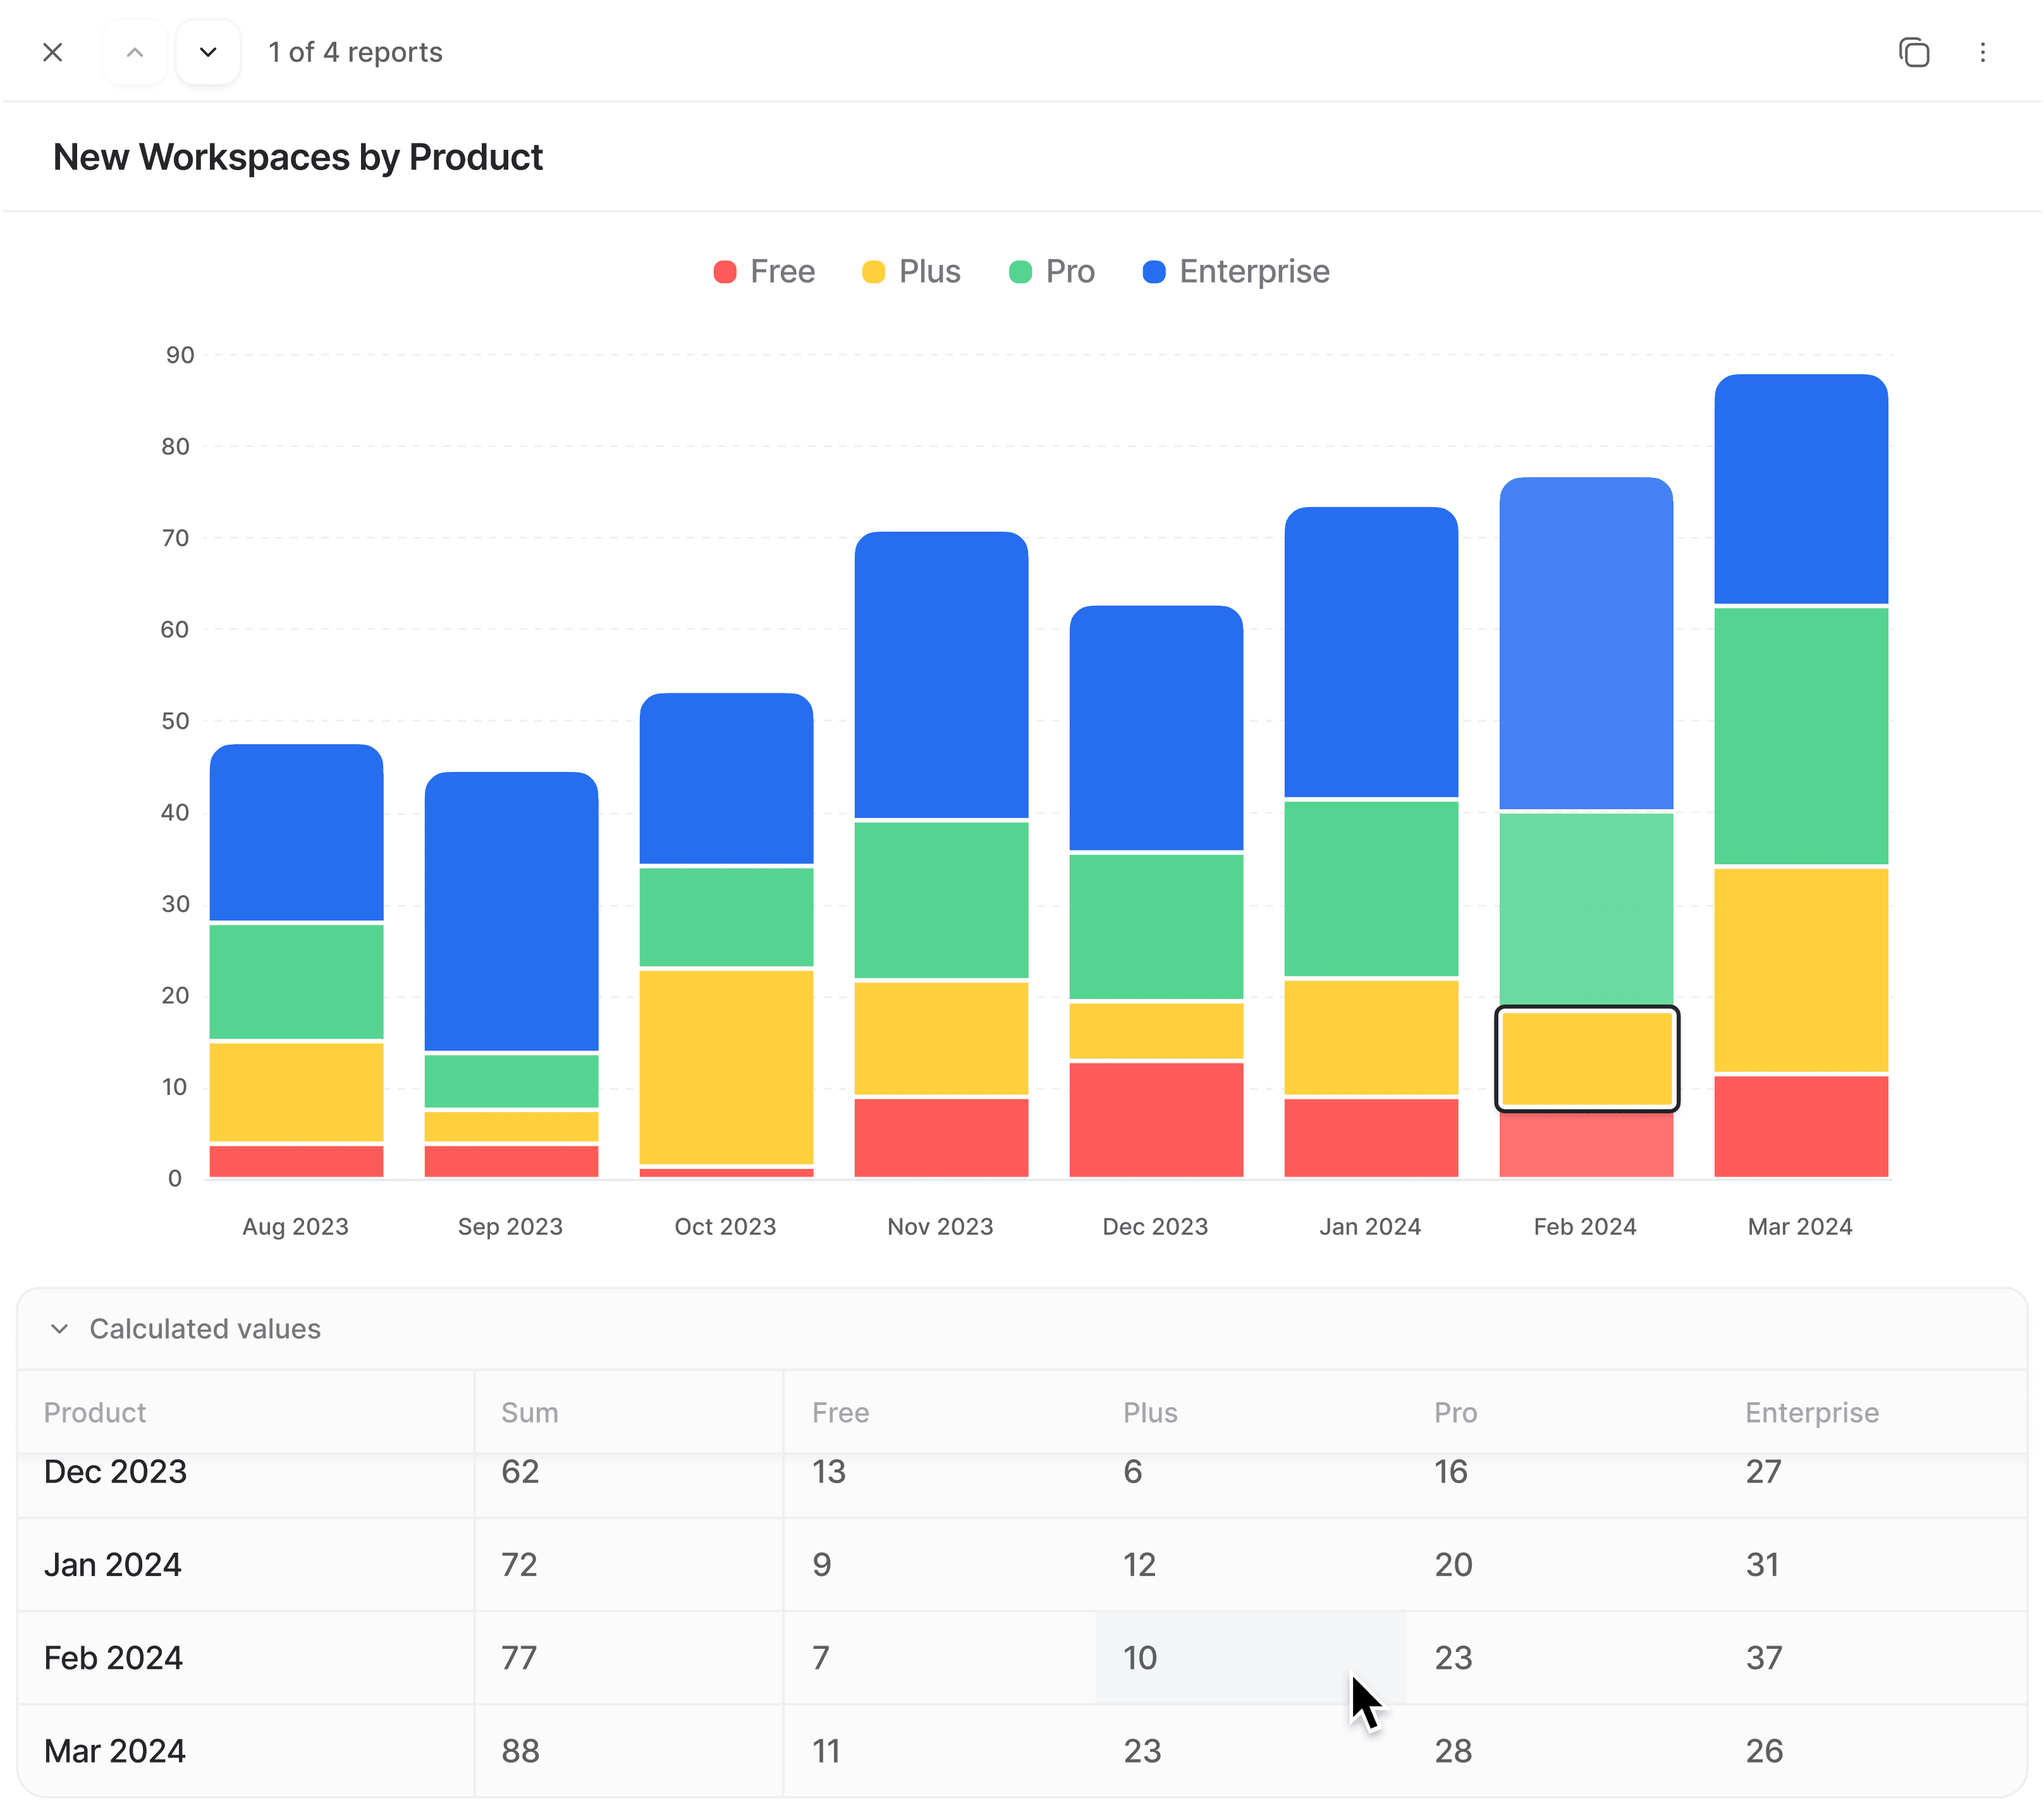Select the highlighted Plus segment for Feb 2024
Image resolution: width=2044 pixels, height=1810 pixels.
coord(1586,1059)
